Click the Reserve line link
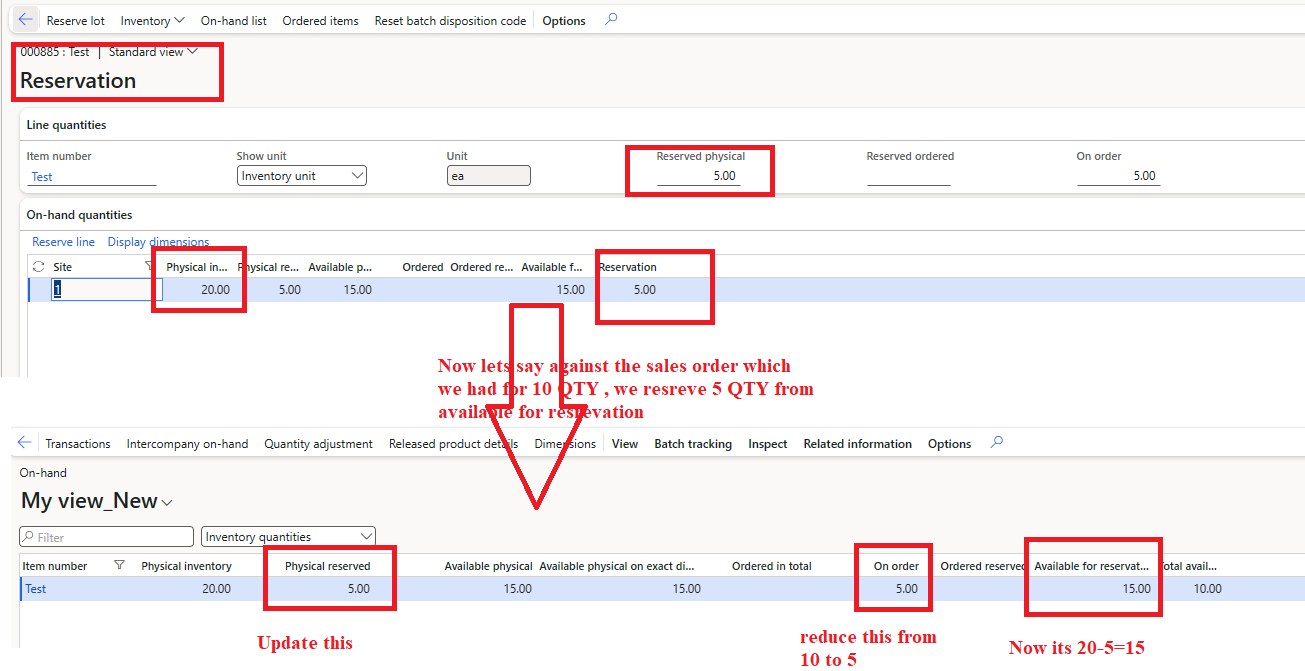 pos(63,242)
